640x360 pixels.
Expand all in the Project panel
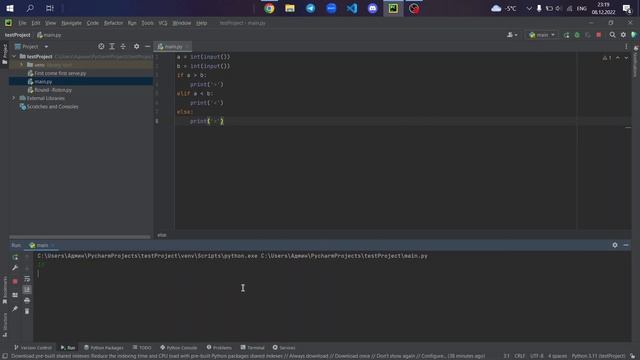pyautogui.click(x=112, y=47)
